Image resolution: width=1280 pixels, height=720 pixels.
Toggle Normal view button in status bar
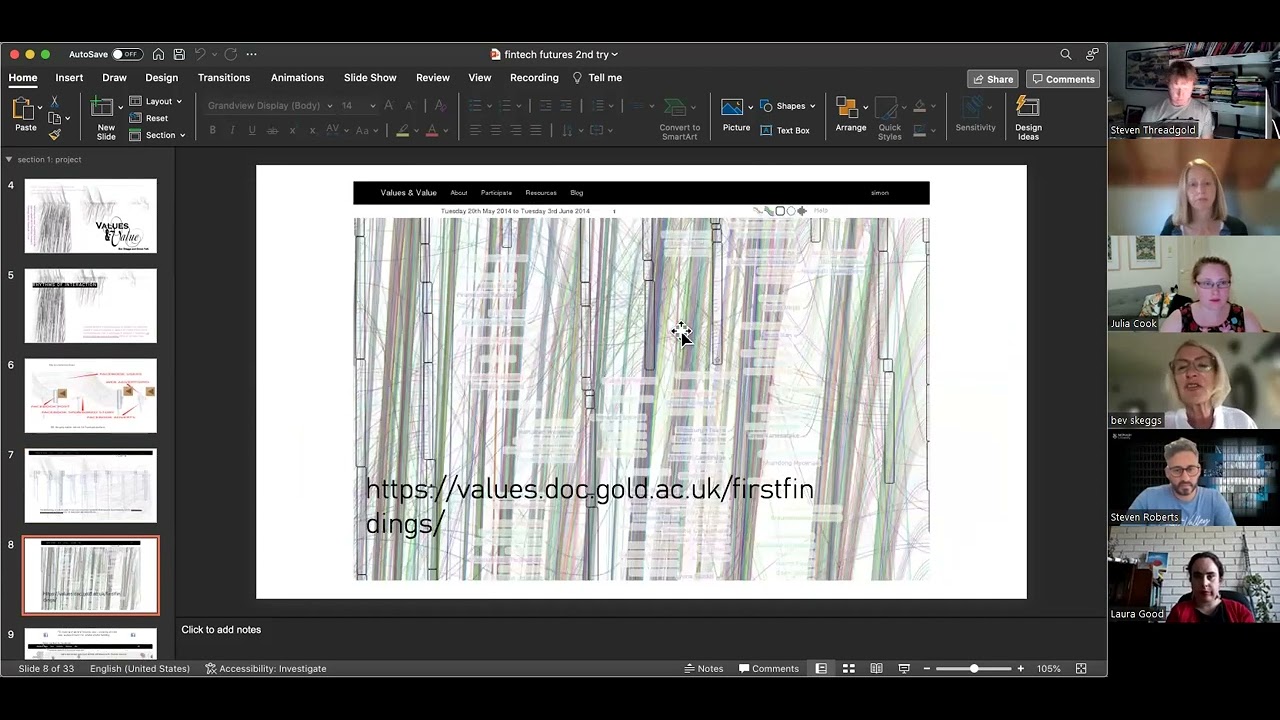click(821, 668)
